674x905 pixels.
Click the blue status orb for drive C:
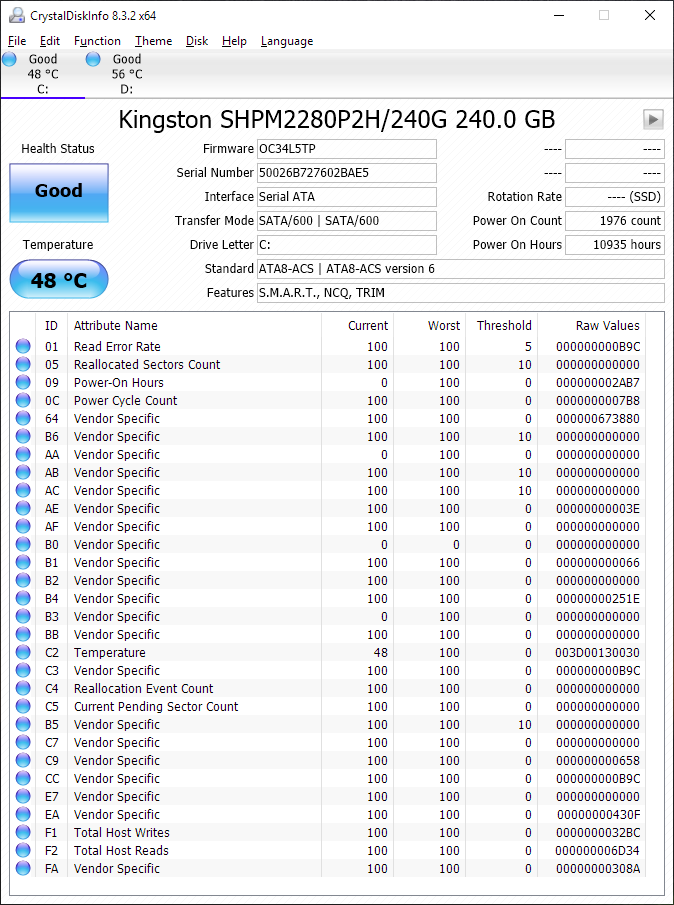click(x=10, y=59)
